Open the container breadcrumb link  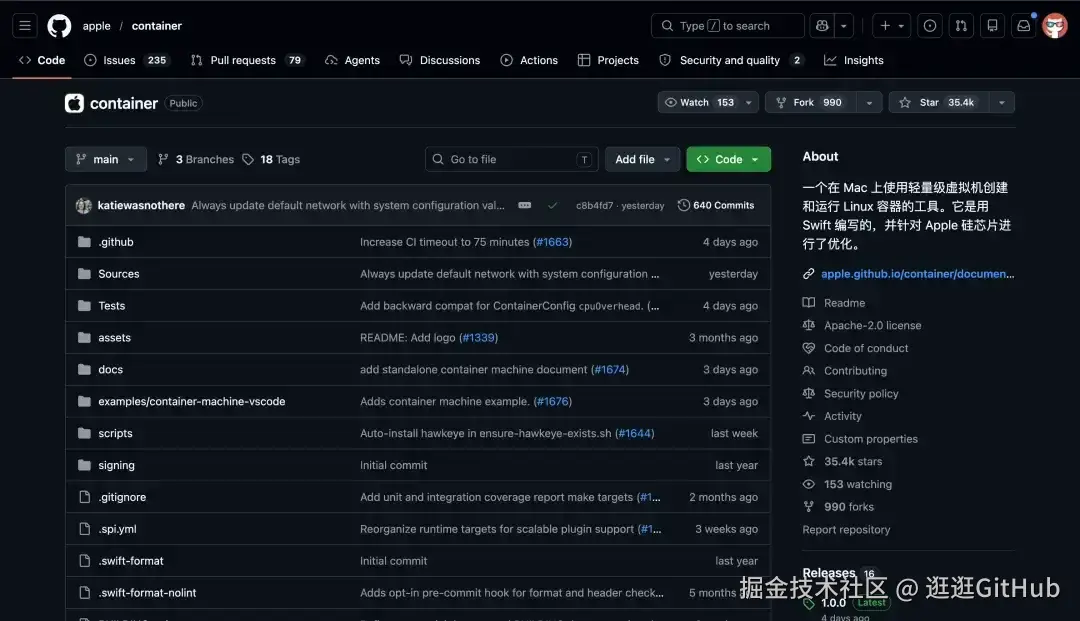click(156, 26)
